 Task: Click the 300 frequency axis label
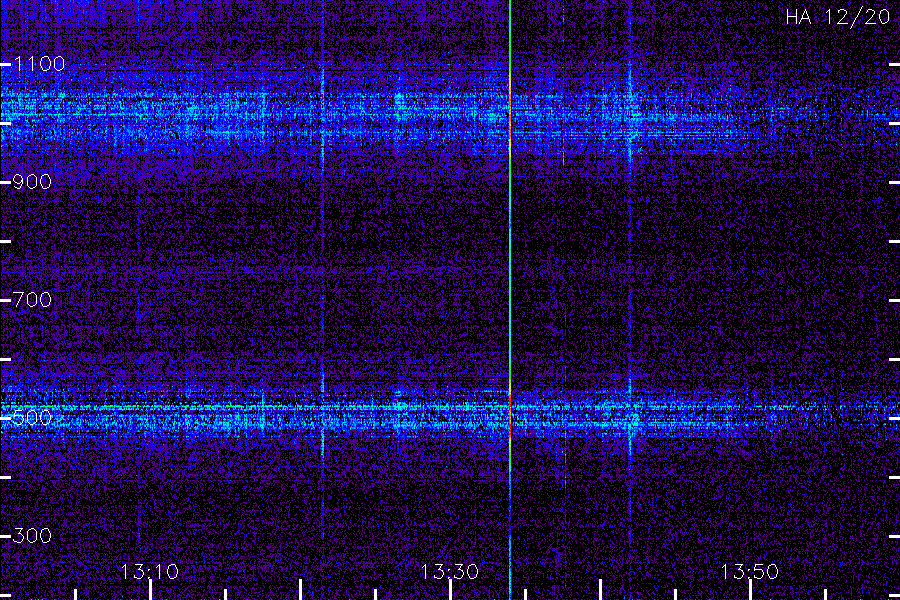(32, 536)
